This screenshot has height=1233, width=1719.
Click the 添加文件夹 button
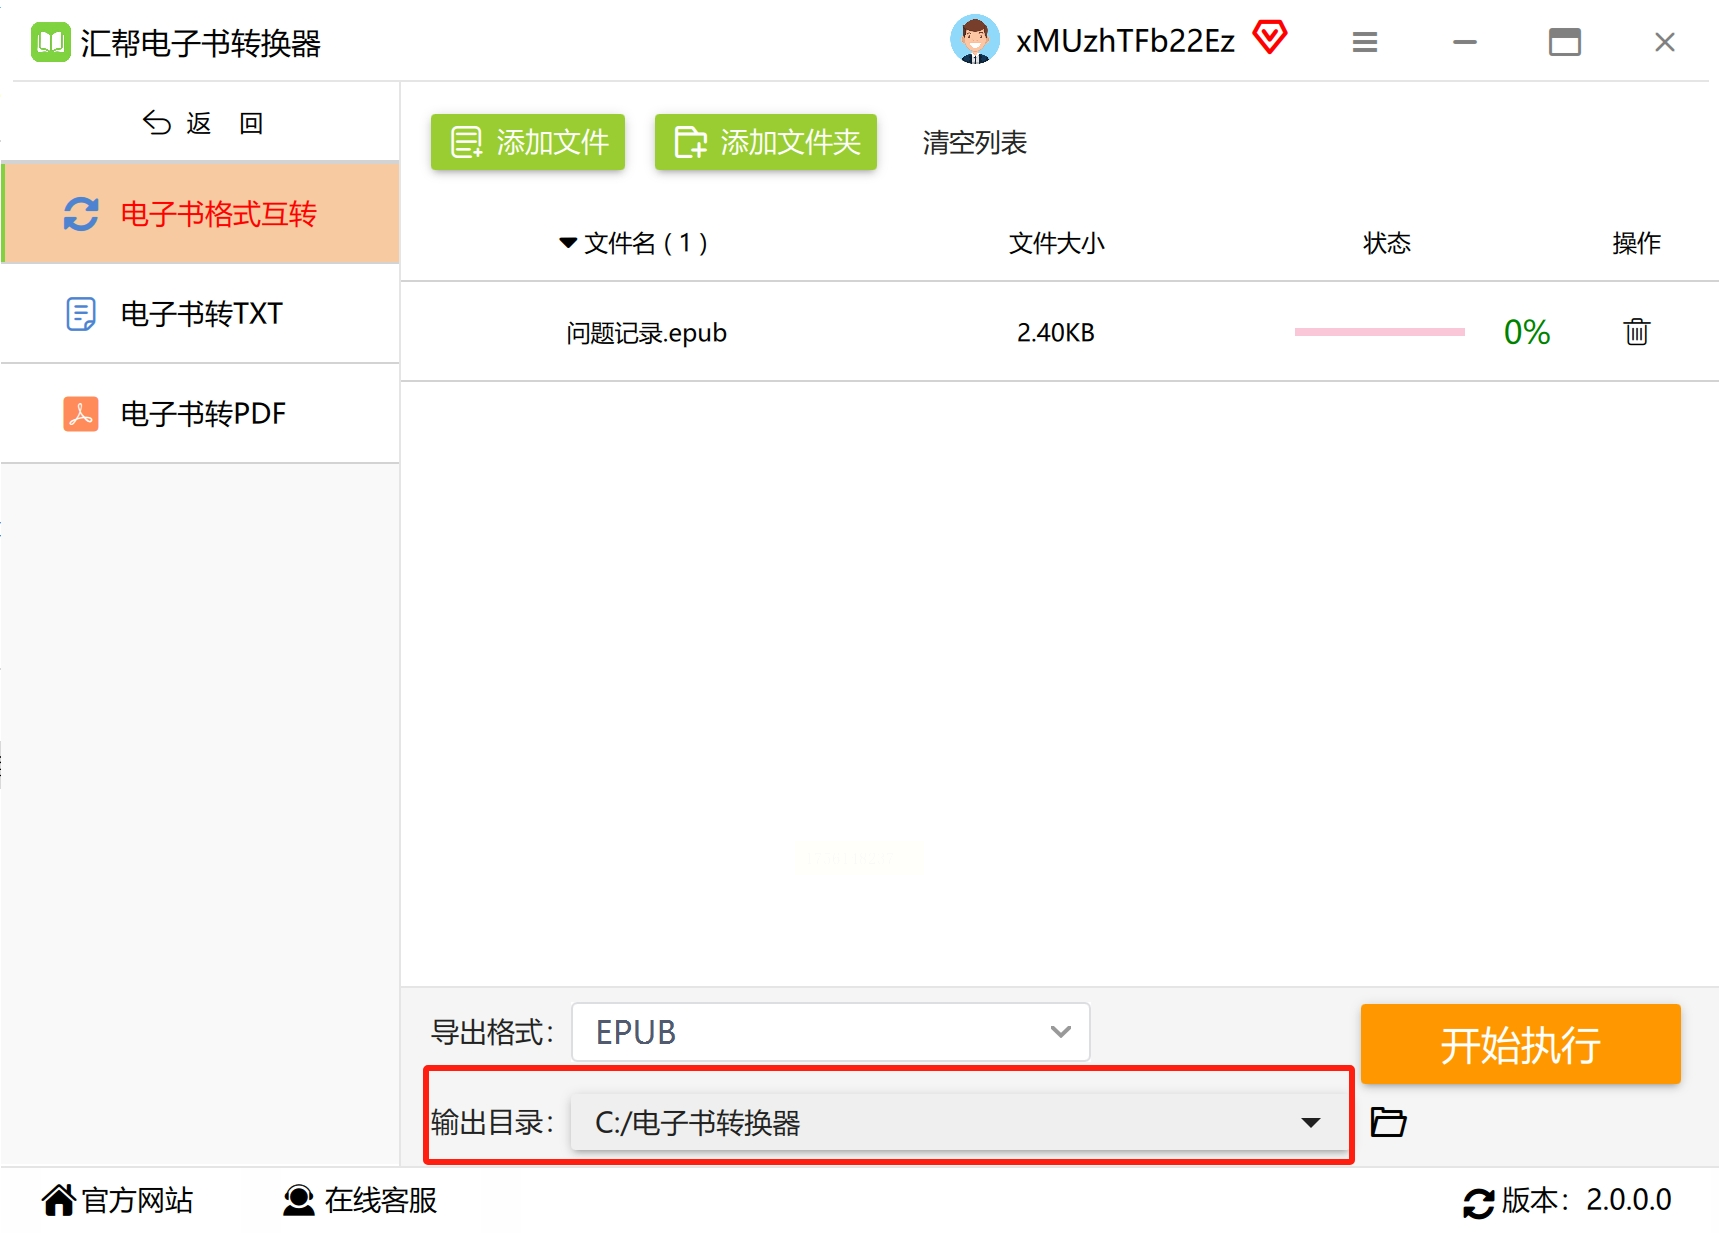click(766, 142)
